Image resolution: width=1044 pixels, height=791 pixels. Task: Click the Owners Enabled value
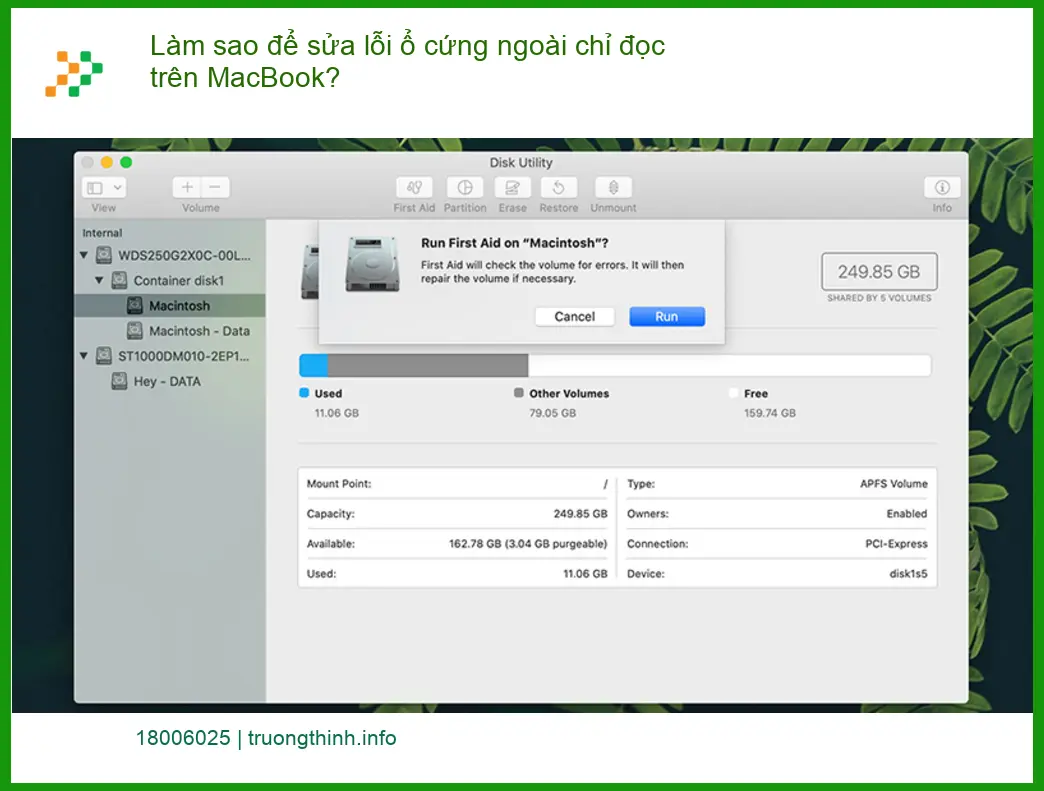(x=907, y=514)
